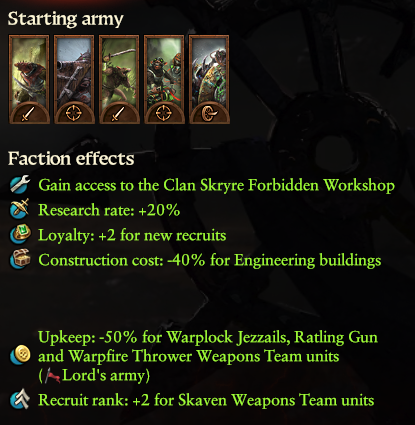Click the treasure chest Construction cost icon
The width and height of the screenshot is (415, 425).
[20, 259]
